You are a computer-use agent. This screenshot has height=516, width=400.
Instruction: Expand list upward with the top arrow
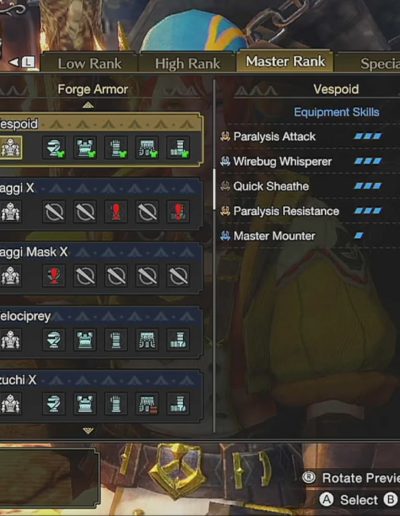88,105
